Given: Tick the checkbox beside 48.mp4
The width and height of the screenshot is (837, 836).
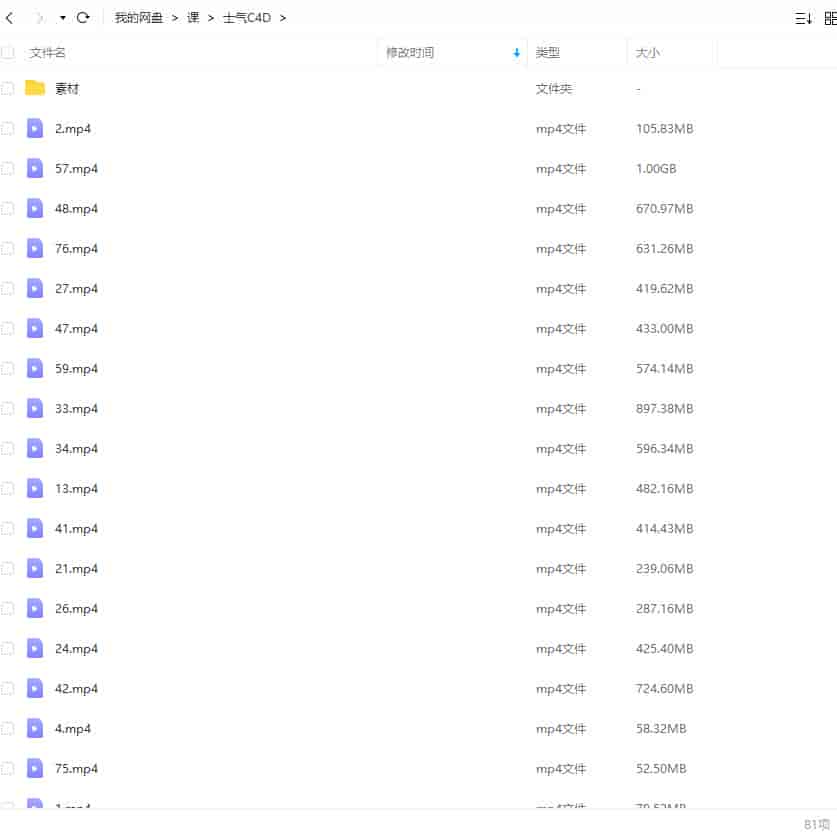Looking at the screenshot, I should (10, 208).
